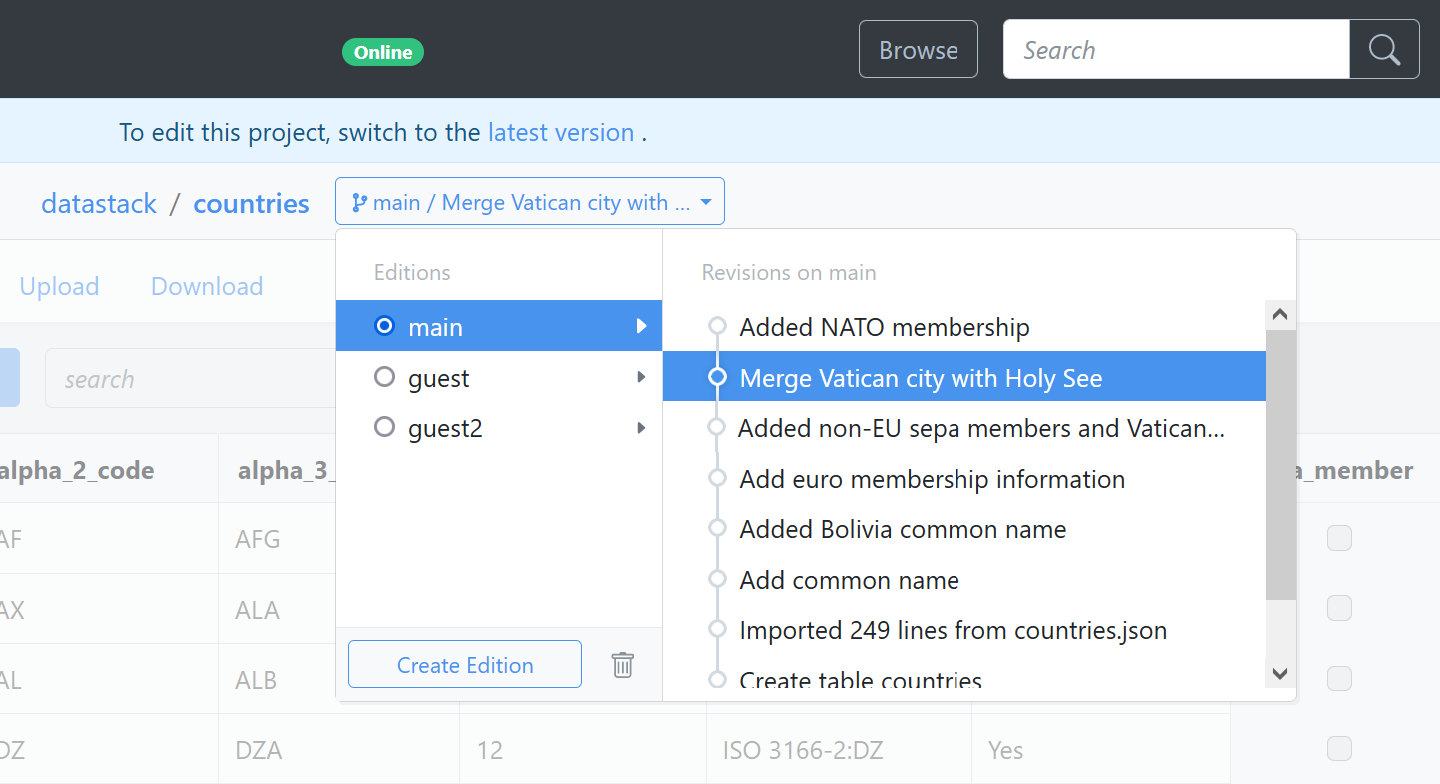
Task: Expand the guest edition submenu arrow
Action: [641, 378]
